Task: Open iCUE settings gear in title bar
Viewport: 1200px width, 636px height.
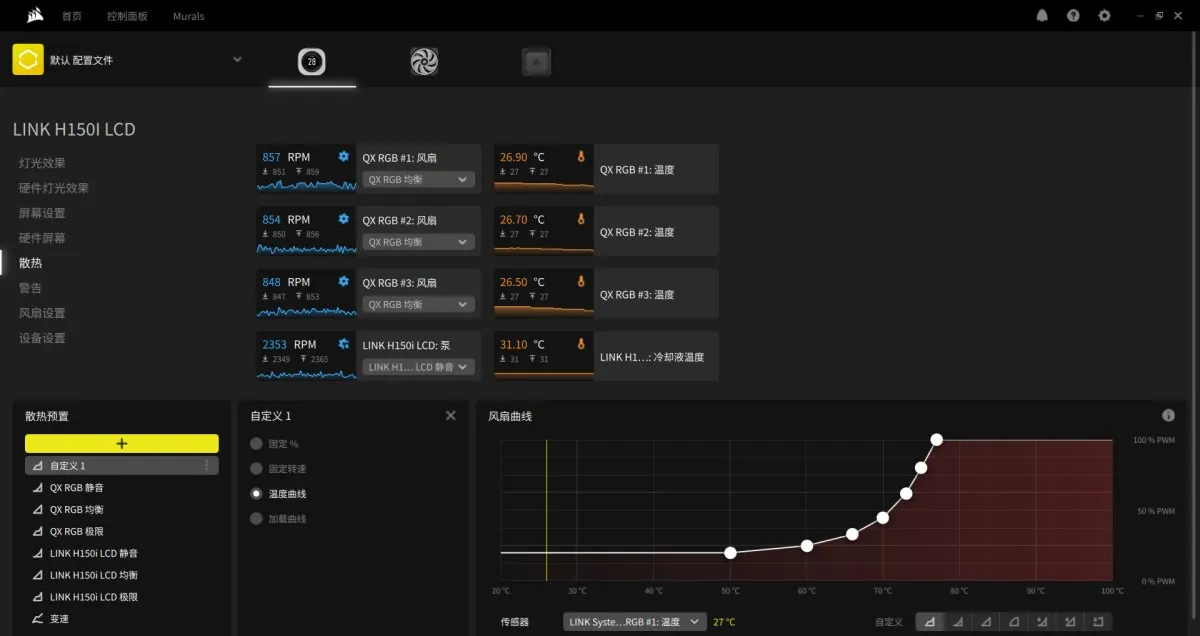Action: (1104, 16)
